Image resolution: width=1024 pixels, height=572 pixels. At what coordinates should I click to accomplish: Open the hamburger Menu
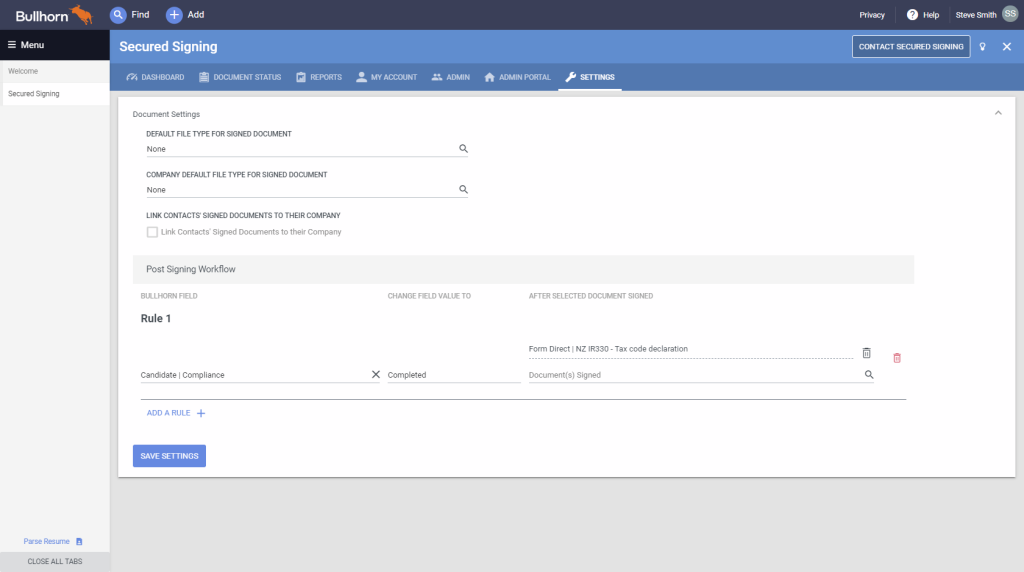click(26, 44)
